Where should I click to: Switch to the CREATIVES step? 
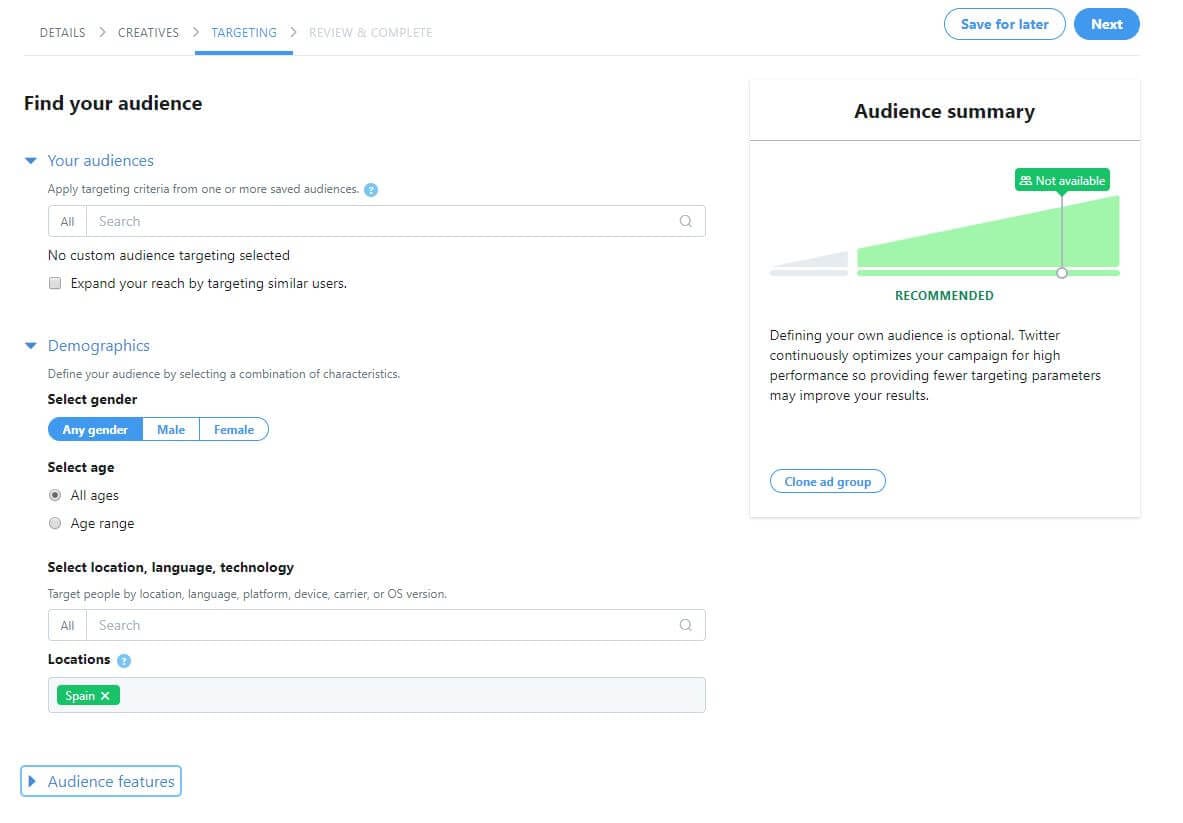(148, 32)
